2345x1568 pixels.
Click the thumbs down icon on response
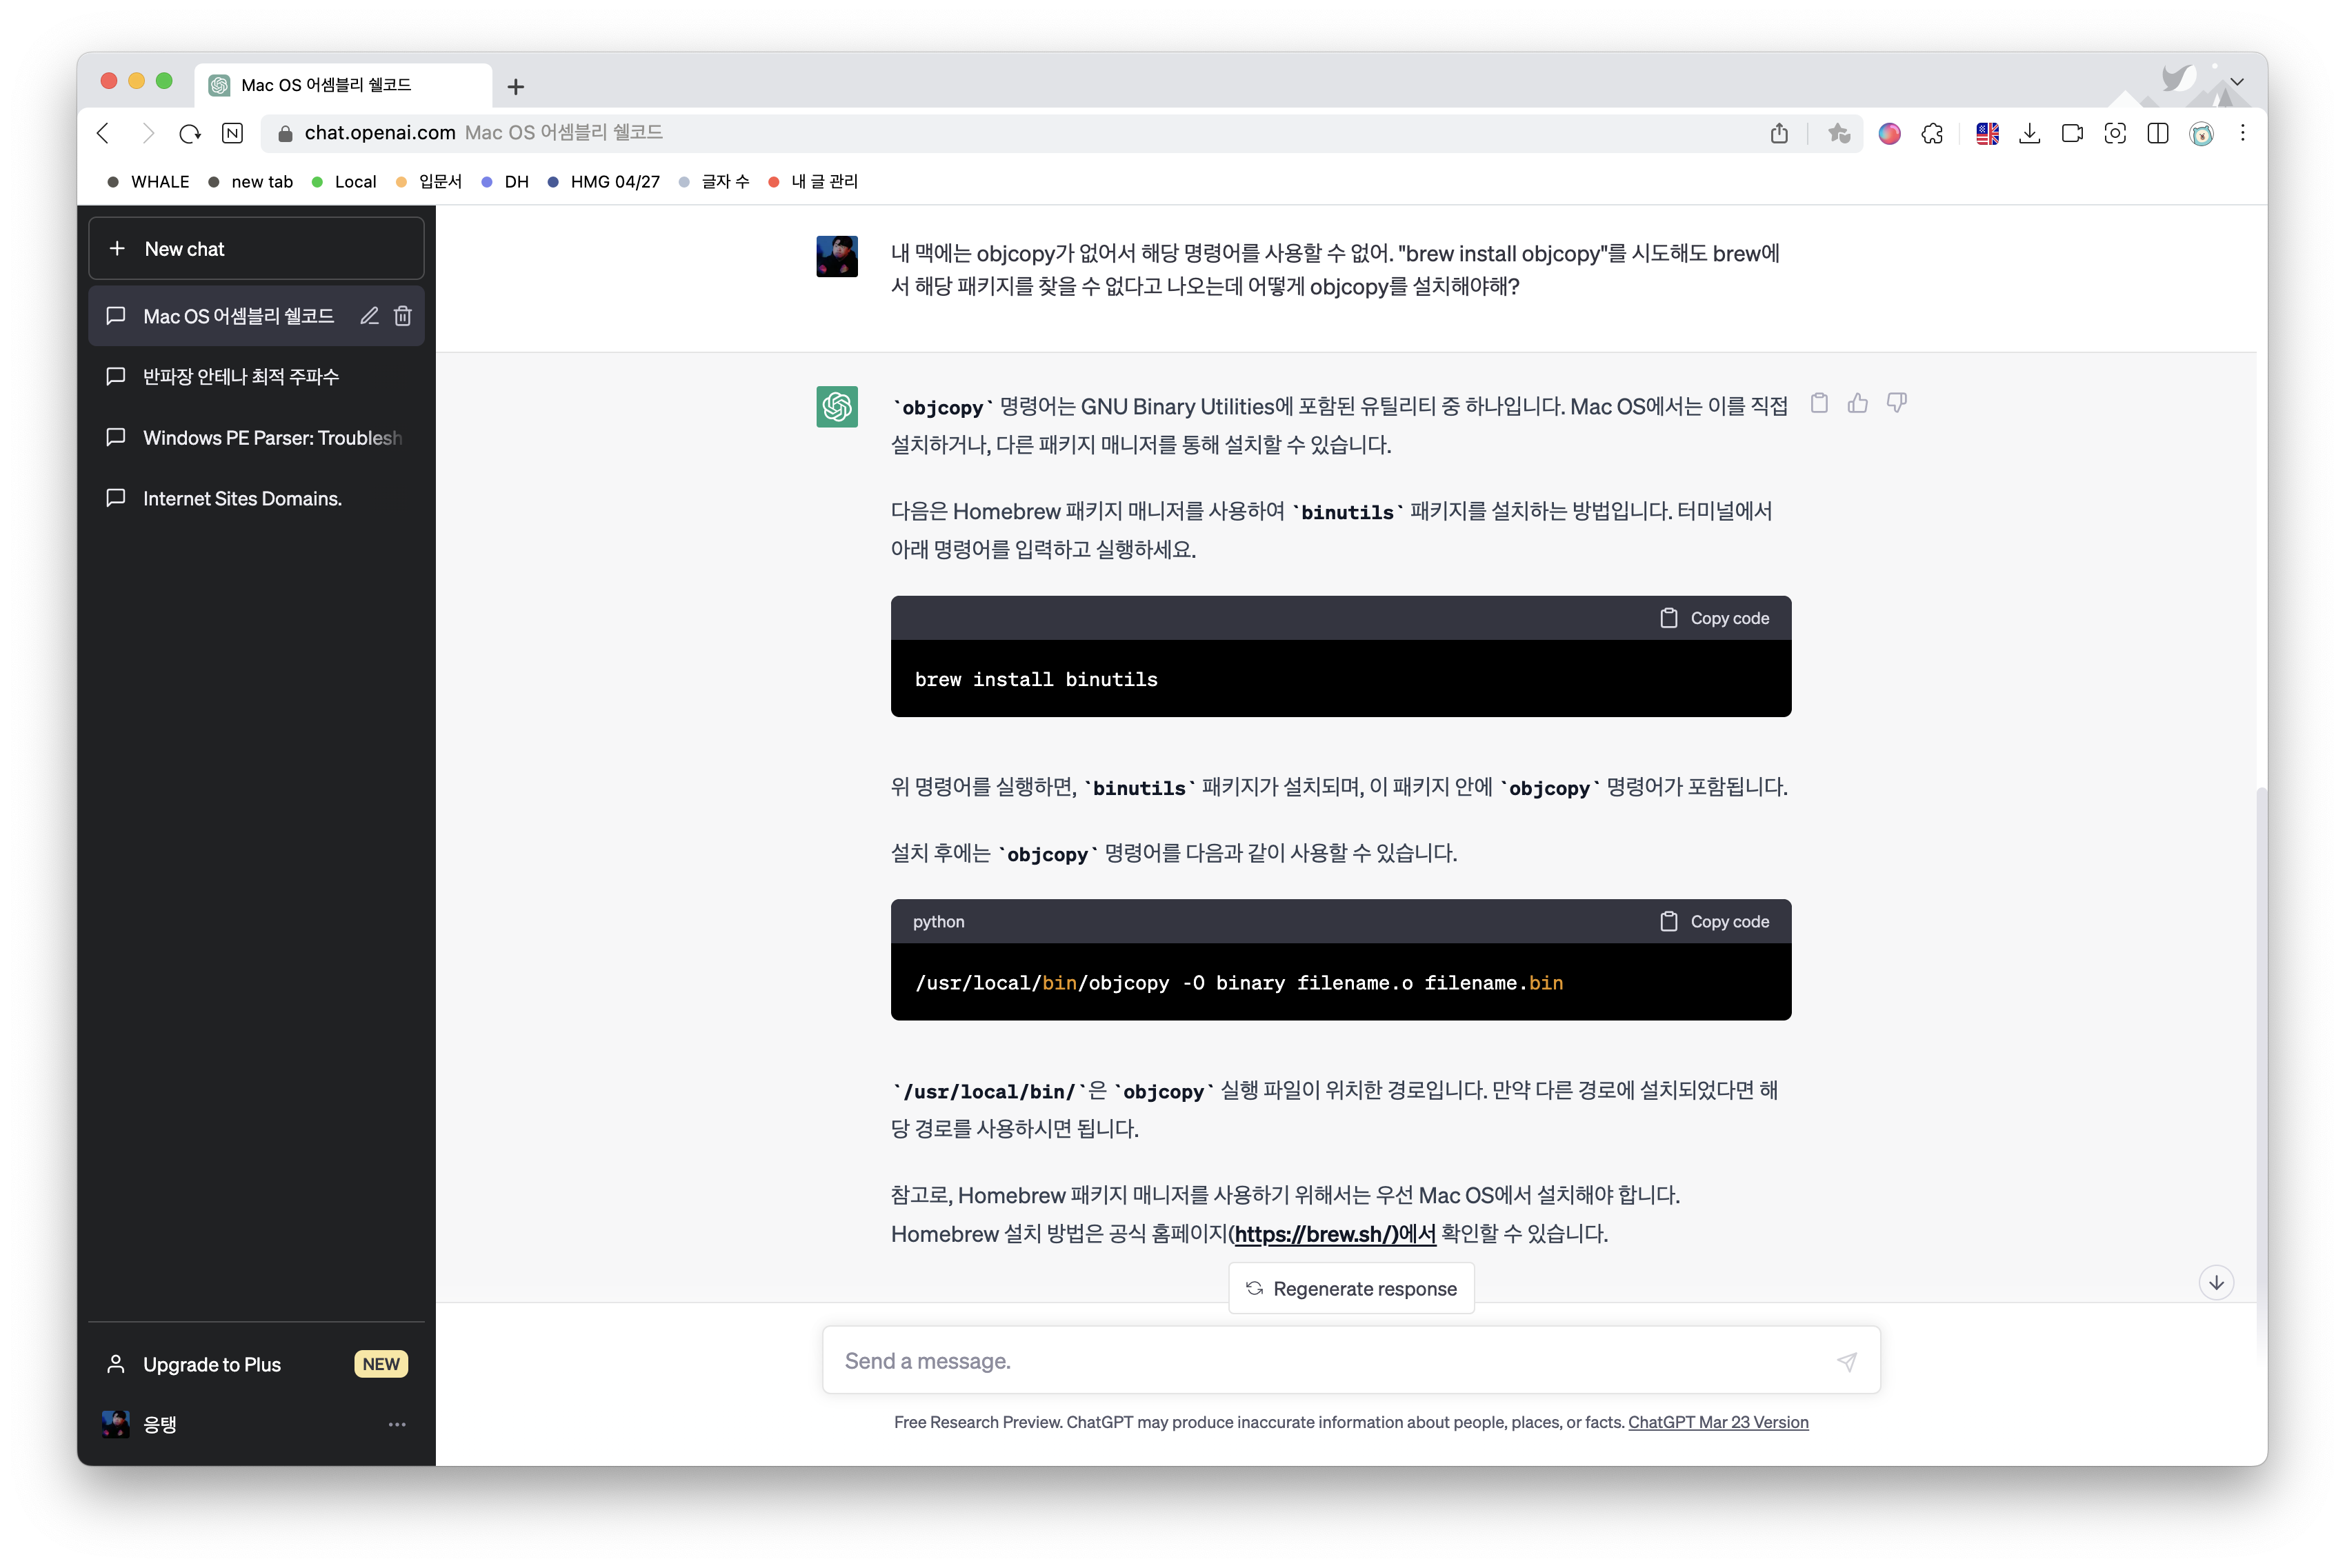tap(1896, 403)
